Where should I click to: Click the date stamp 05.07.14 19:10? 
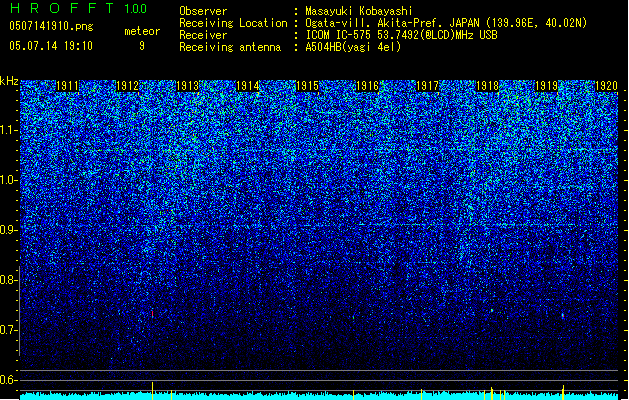click(x=51, y=46)
